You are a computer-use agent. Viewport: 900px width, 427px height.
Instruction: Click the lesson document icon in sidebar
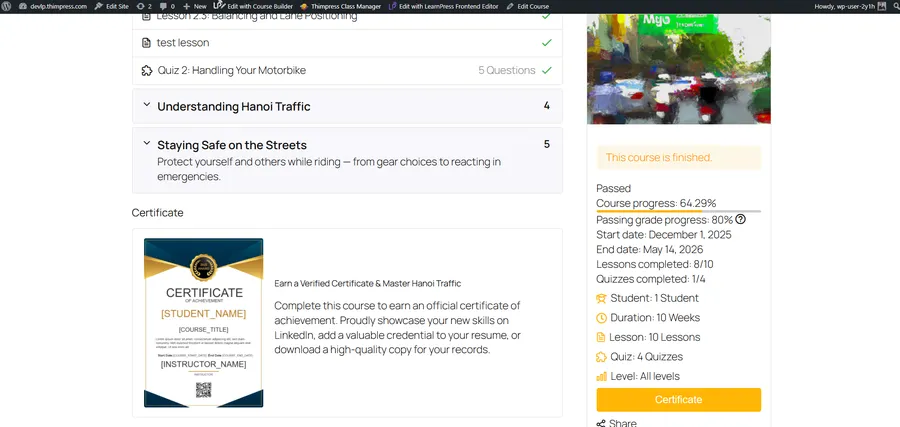coord(601,337)
